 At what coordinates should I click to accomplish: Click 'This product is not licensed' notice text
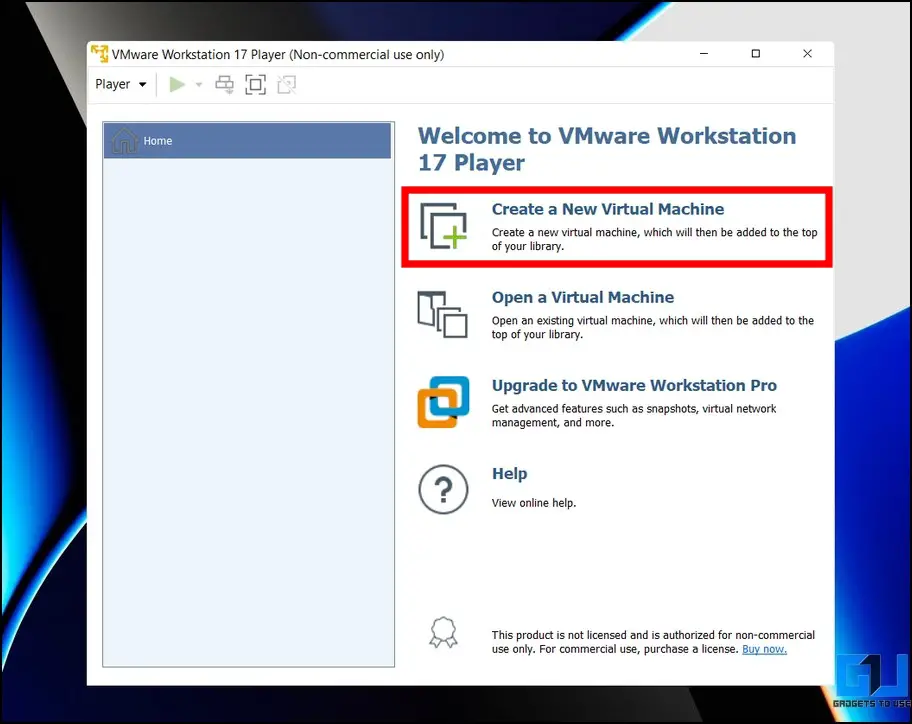(x=653, y=642)
